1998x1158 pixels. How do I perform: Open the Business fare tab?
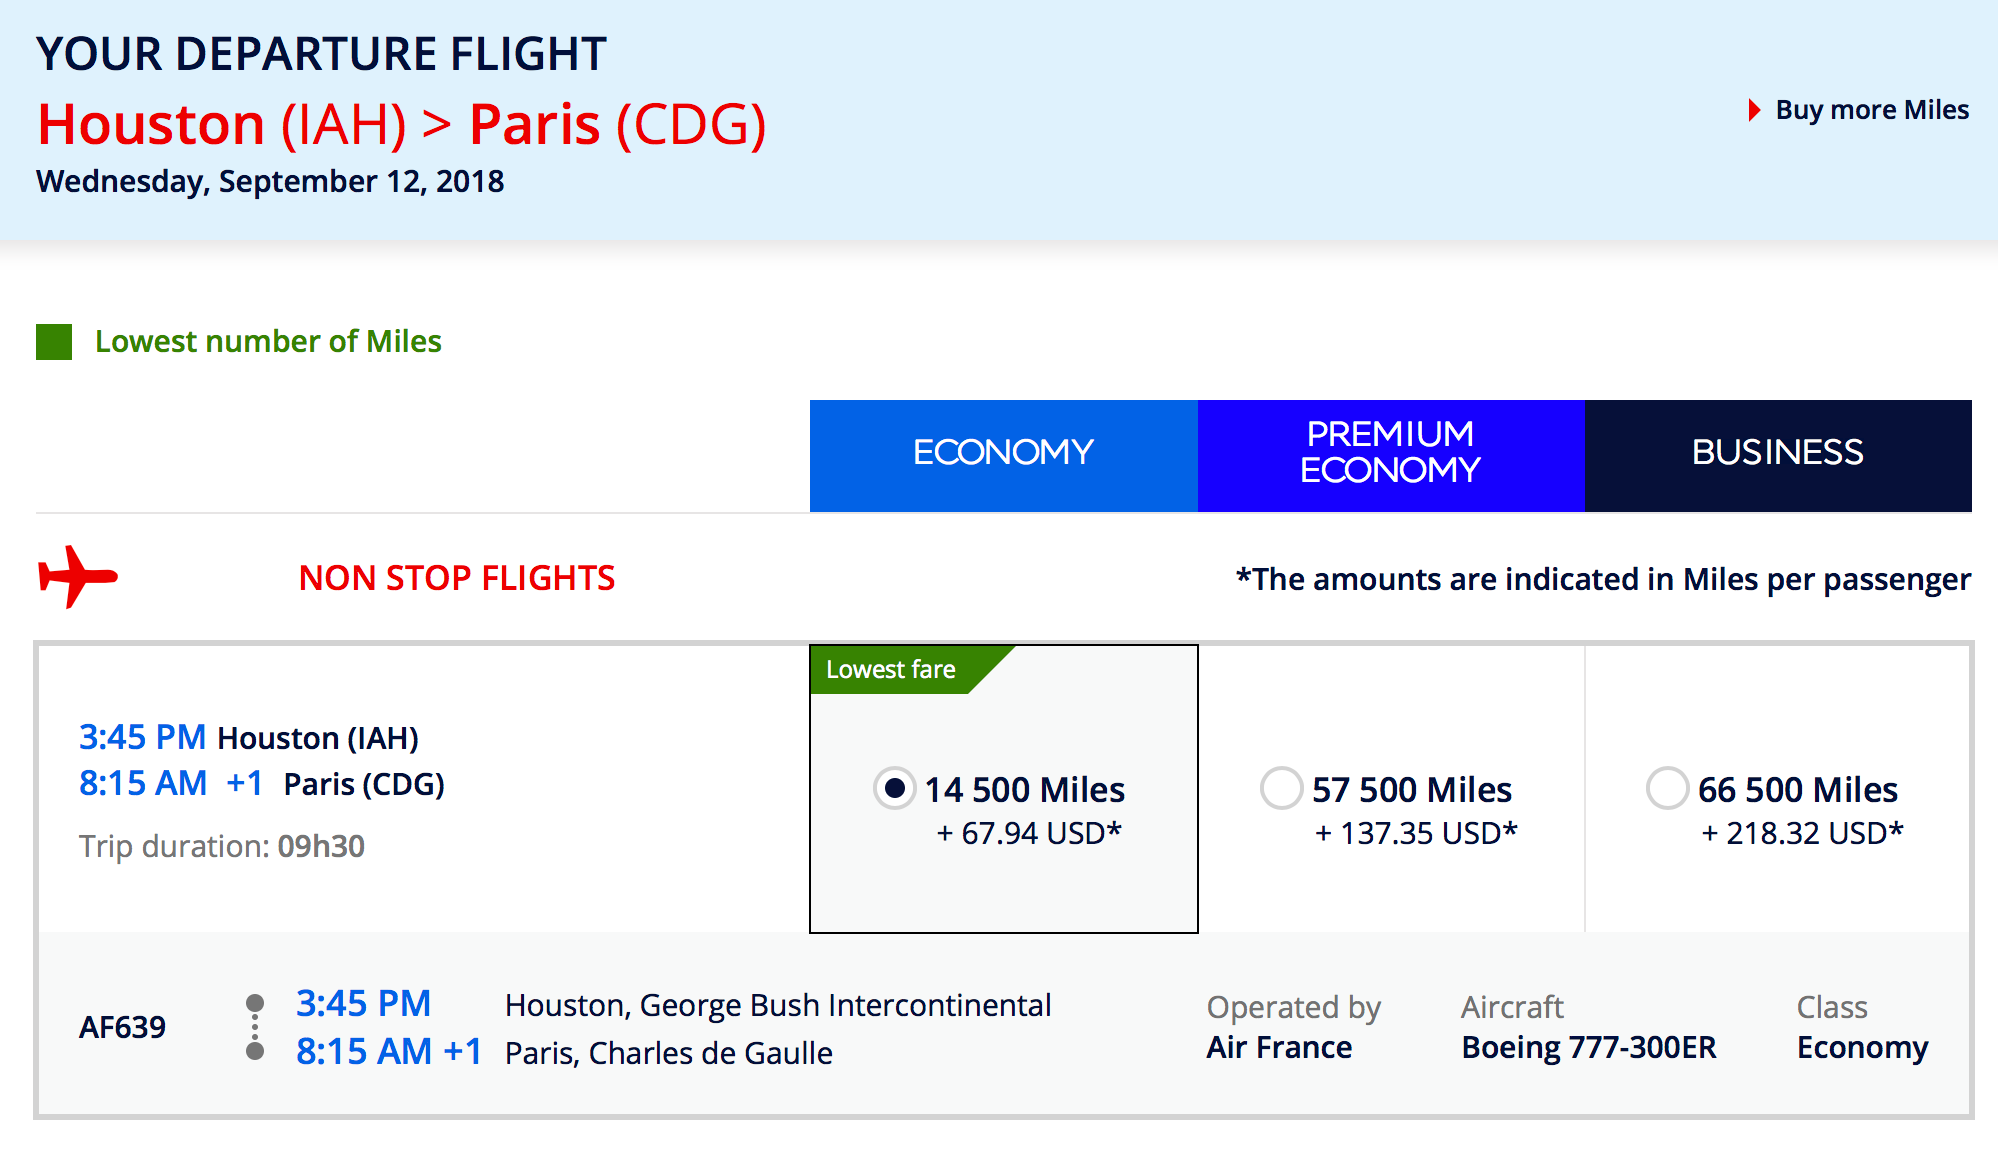(1778, 456)
